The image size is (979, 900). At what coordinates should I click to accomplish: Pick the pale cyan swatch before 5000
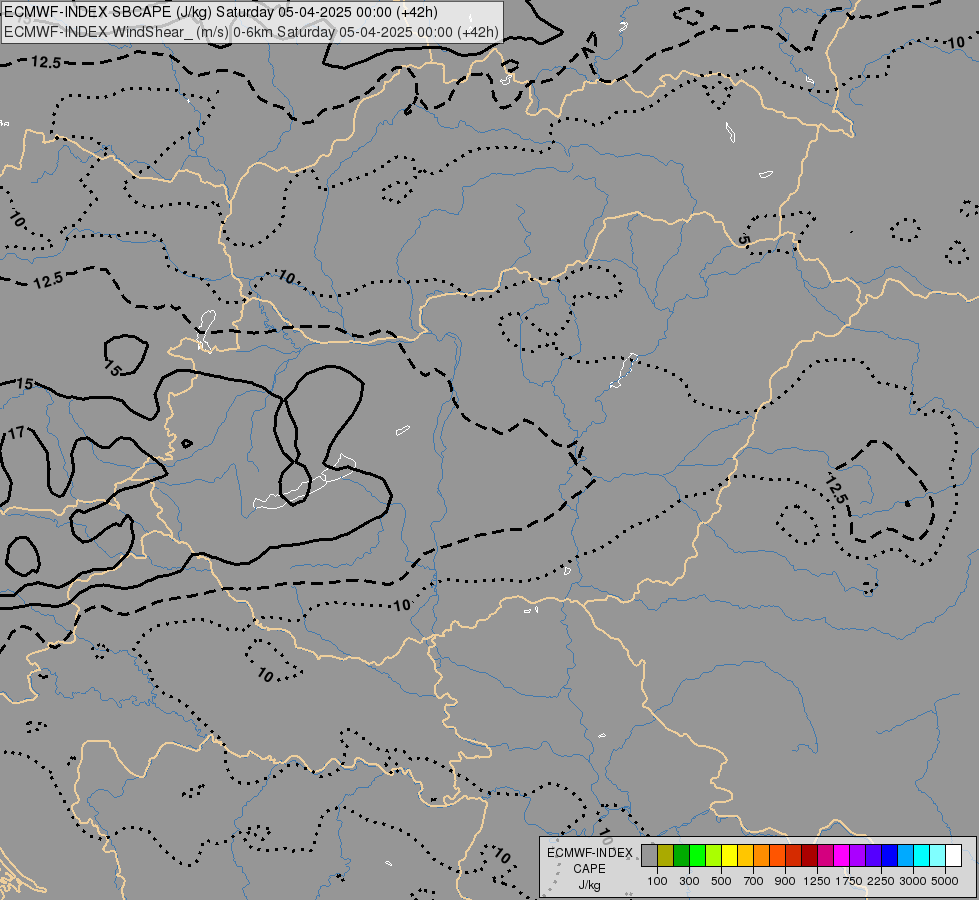pos(938,855)
